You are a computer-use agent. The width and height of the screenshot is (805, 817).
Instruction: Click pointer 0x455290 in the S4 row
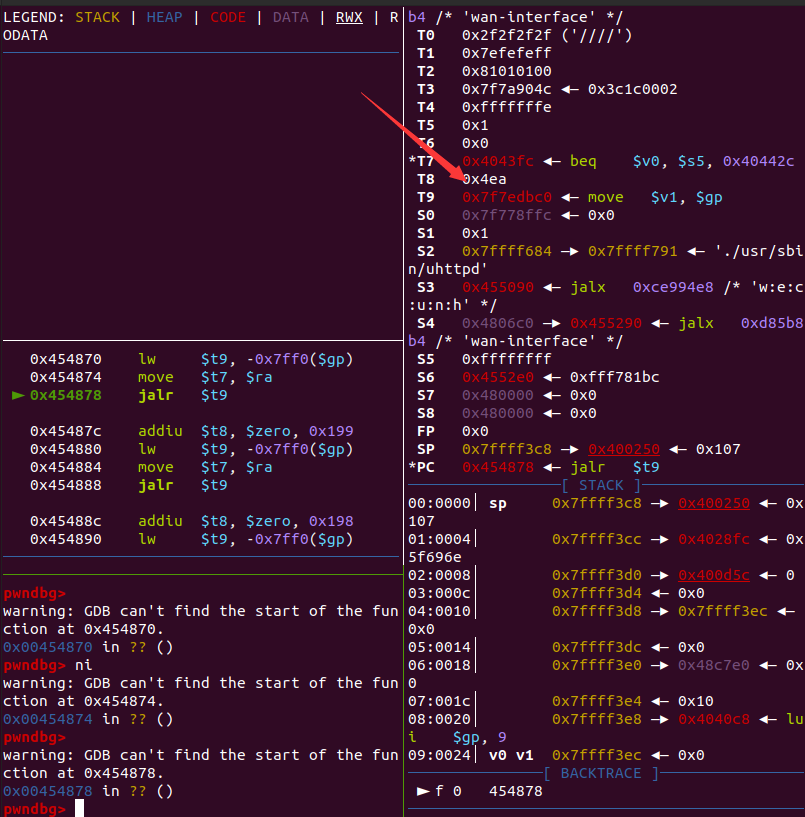point(605,323)
